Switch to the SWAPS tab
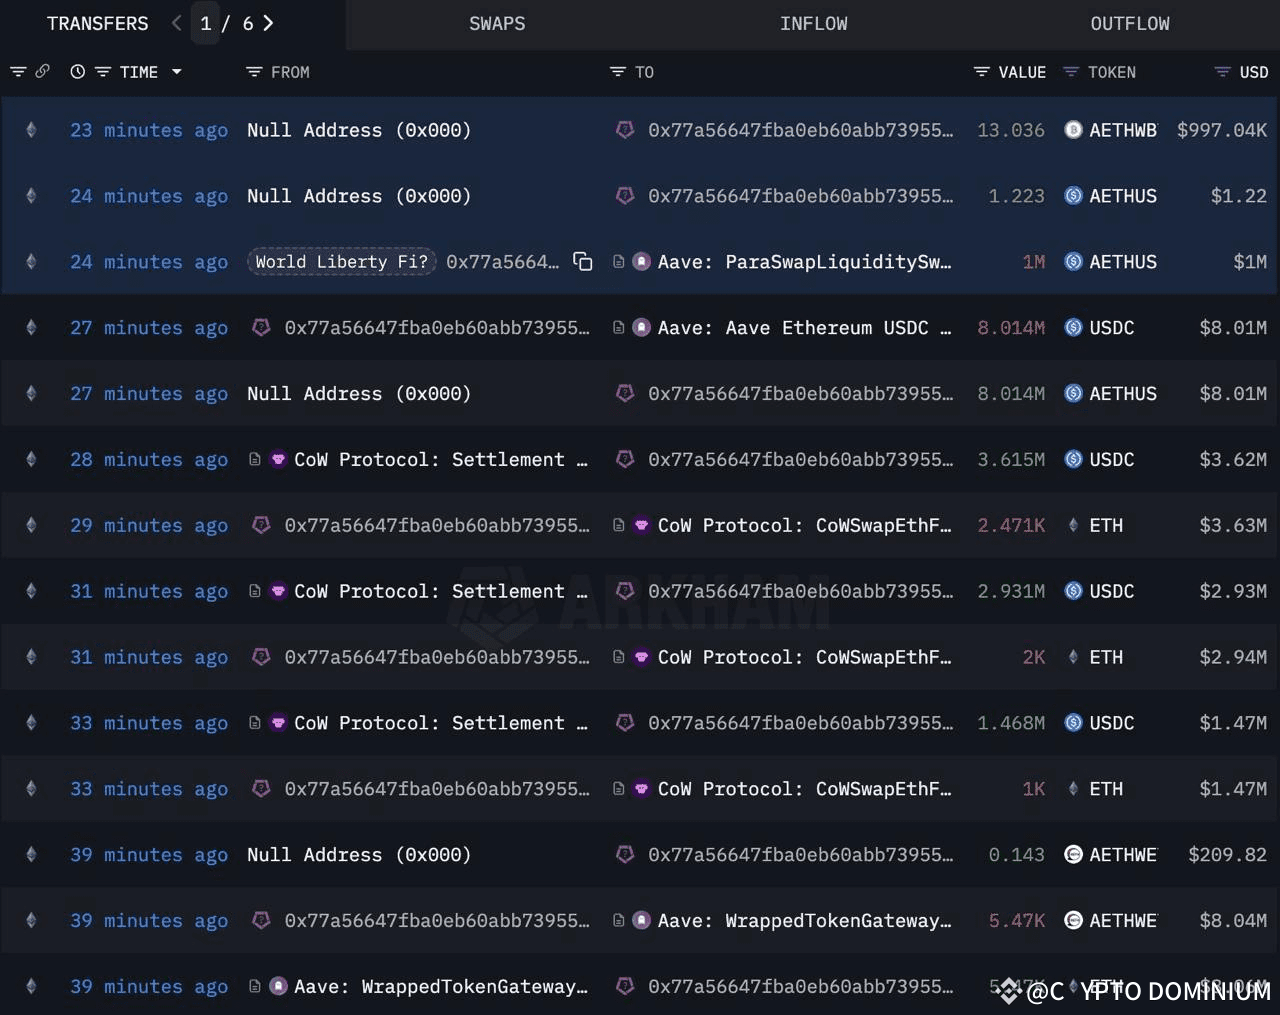This screenshot has width=1280, height=1015. tap(497, 24)
